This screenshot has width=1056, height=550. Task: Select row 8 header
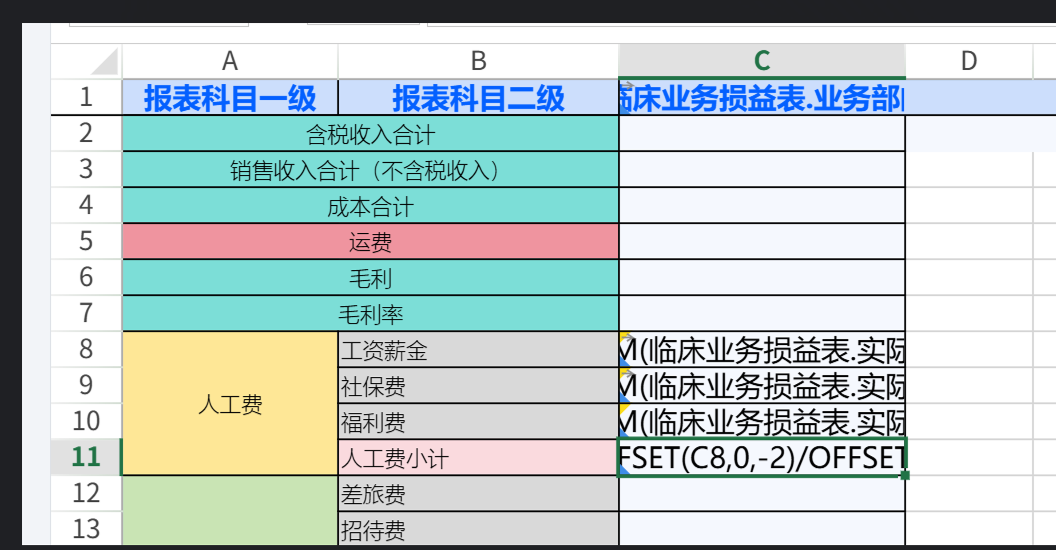(x=86, y=349)
